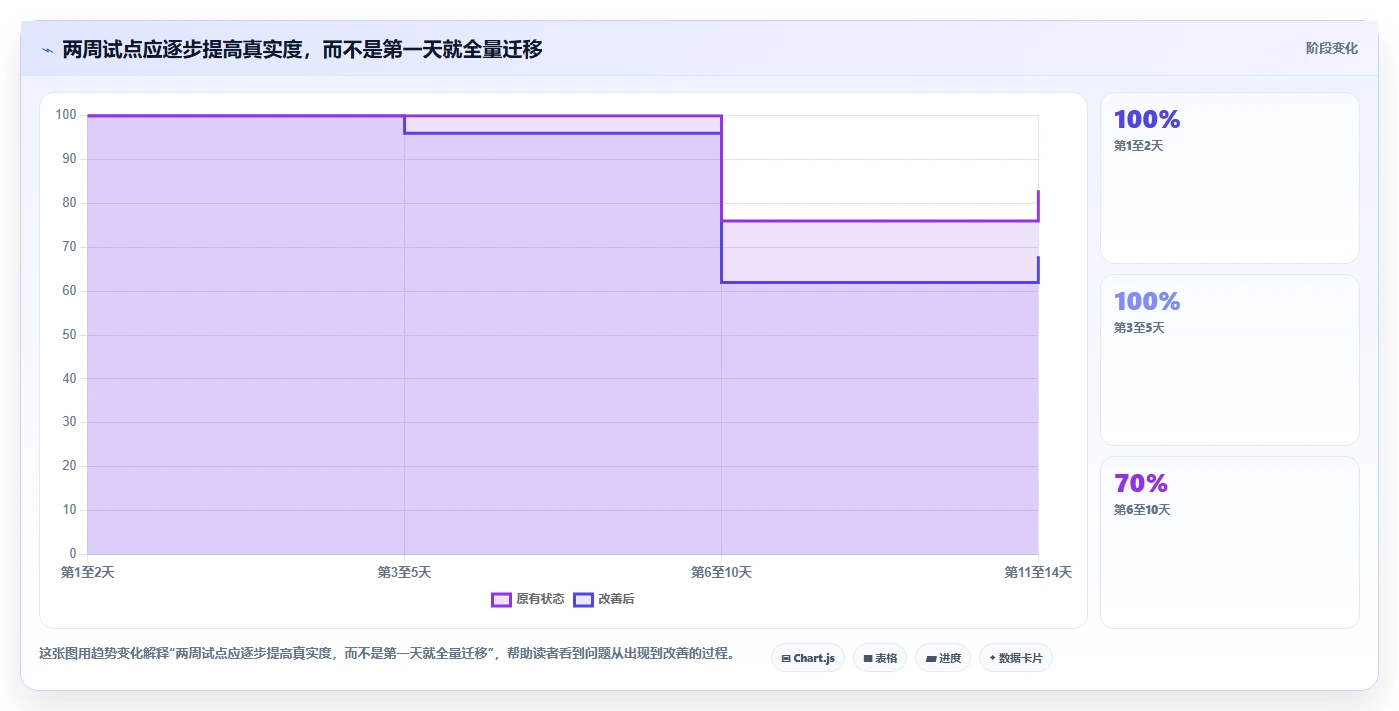
Task: Click x-axis label 第6至10天
Action: click(721, 572)
